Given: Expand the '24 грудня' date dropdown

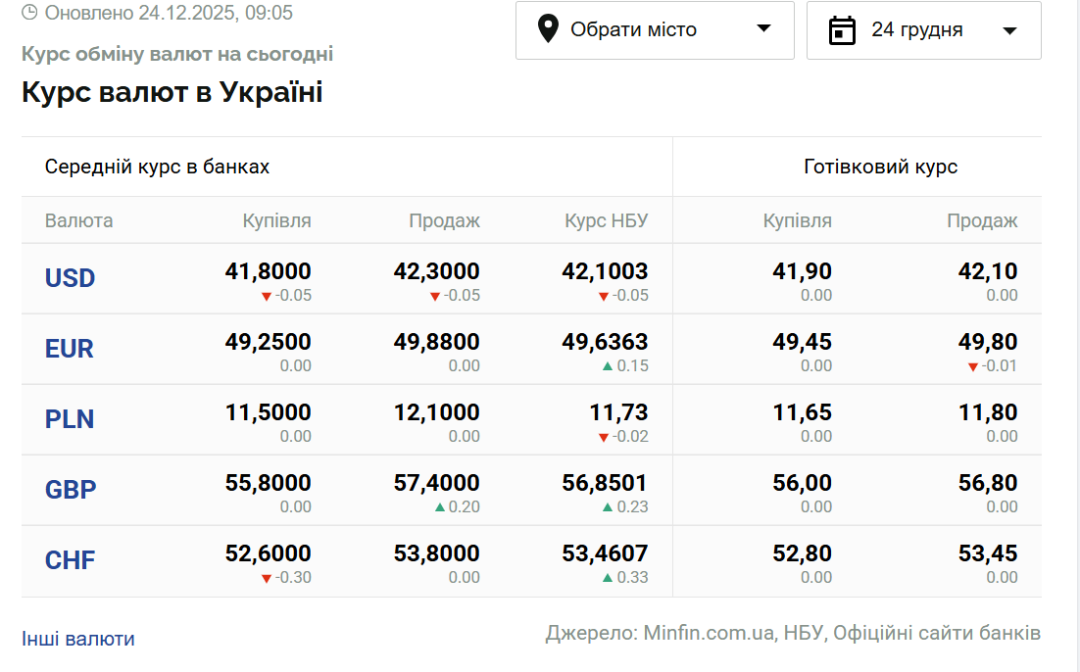Looking at the screenshot, I should tap(923, 30).
